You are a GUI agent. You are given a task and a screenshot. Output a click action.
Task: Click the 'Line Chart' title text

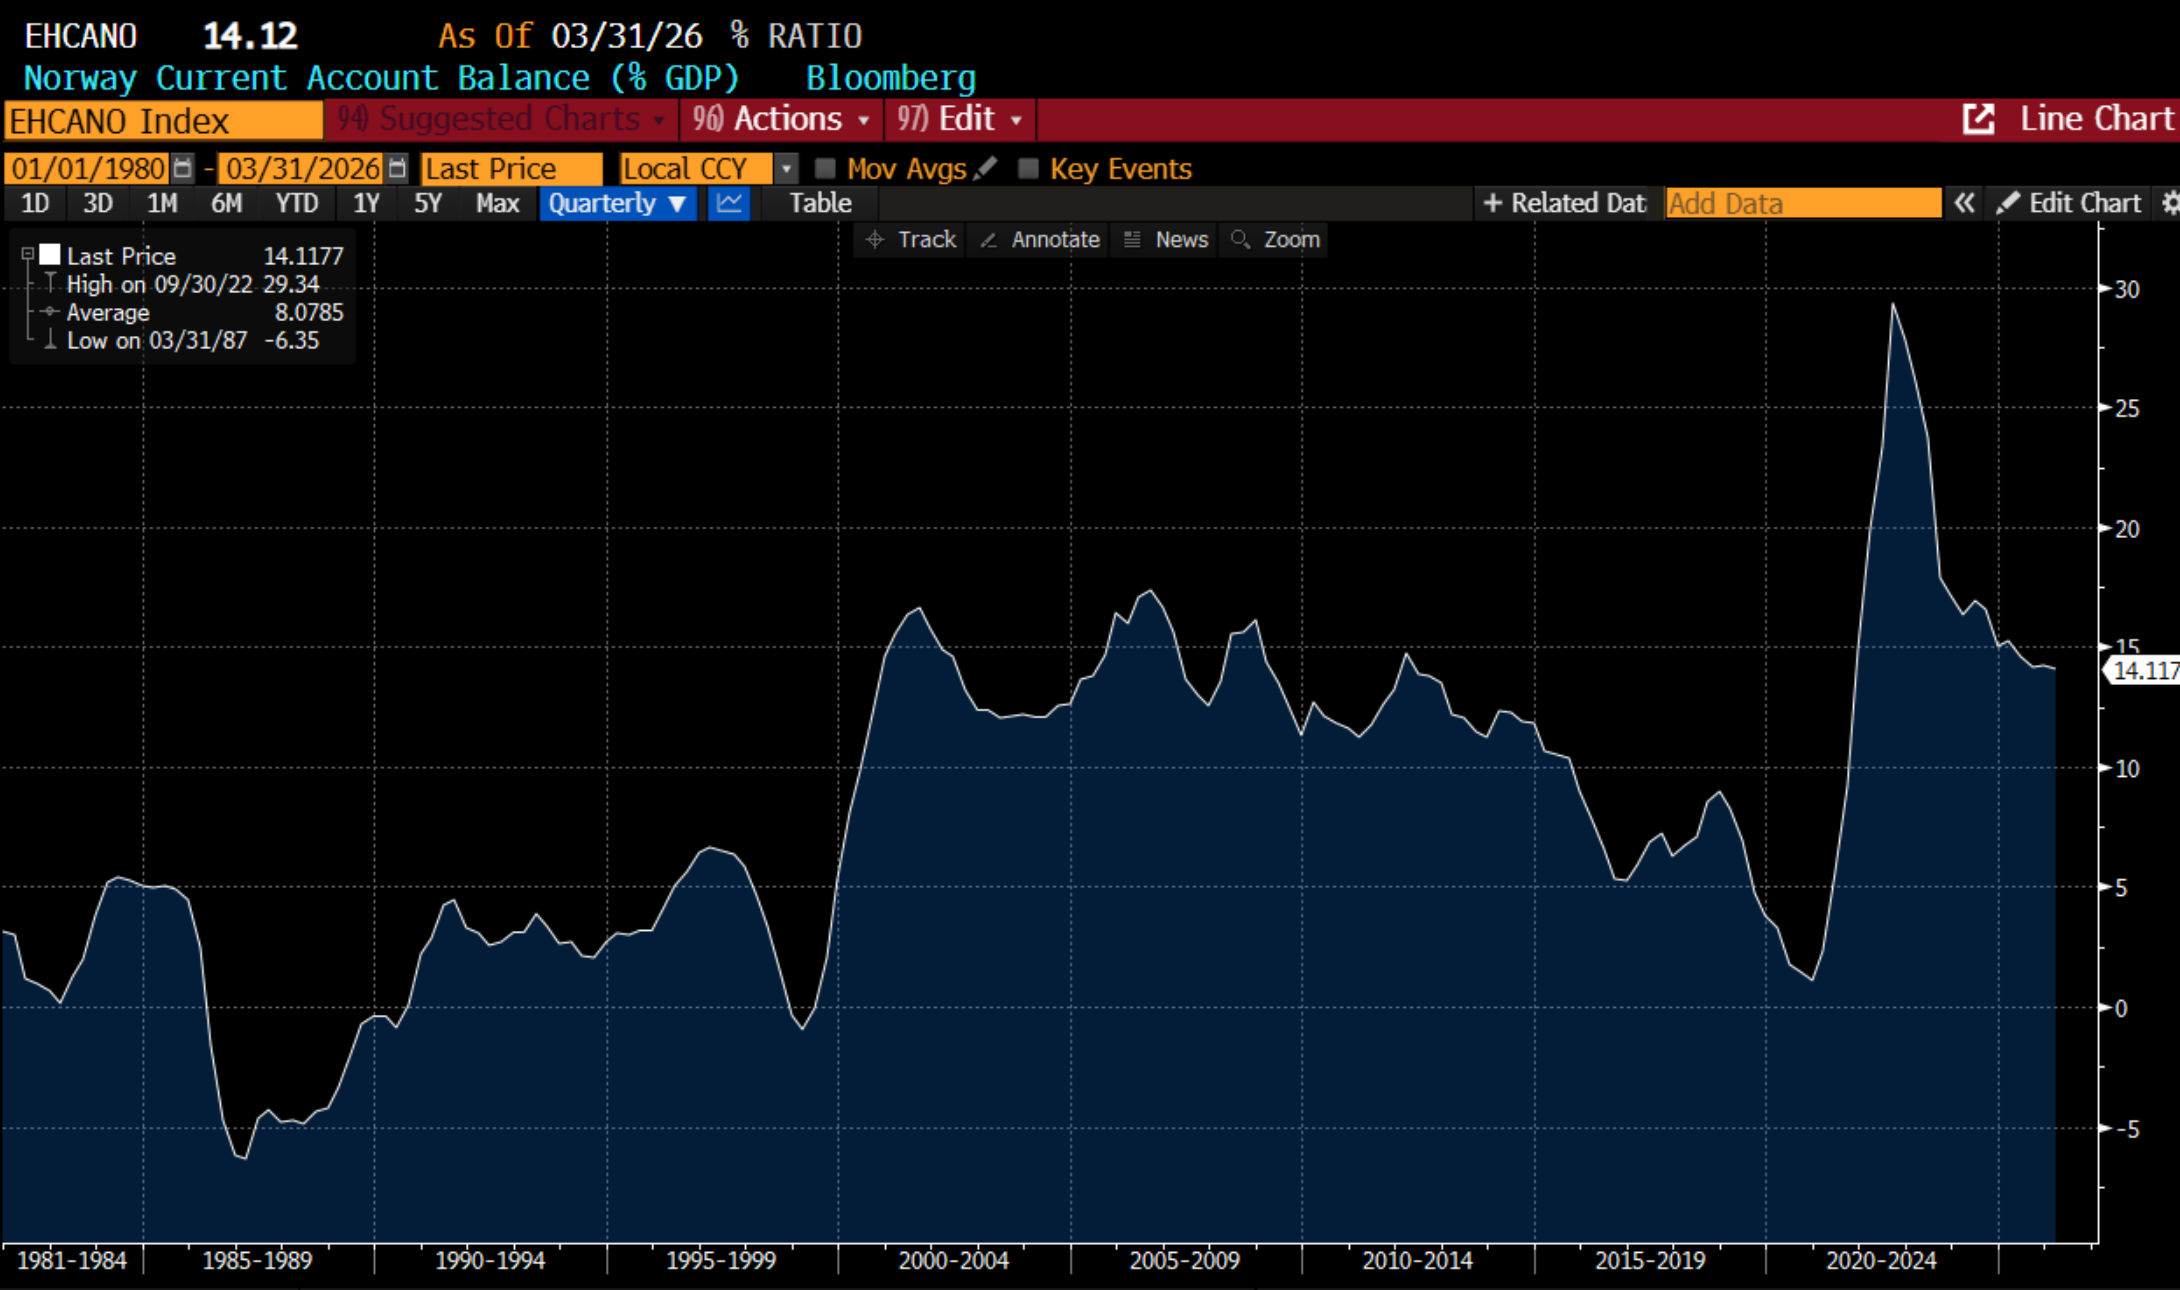[x=2097, y=119]
